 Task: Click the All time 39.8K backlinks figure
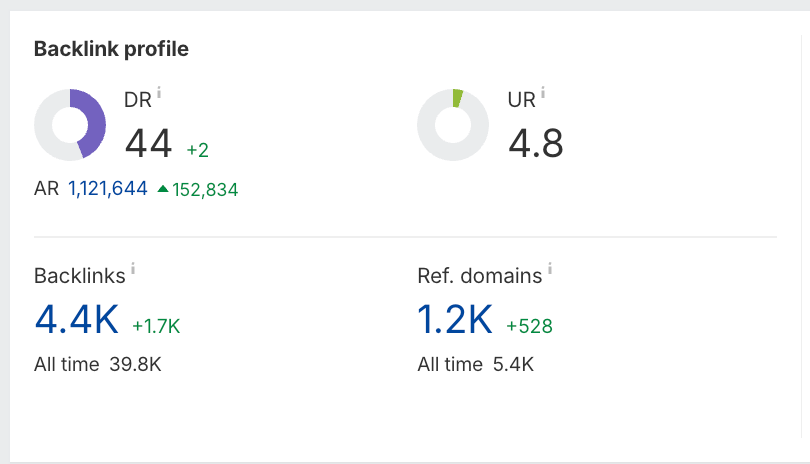click(x=98, y=364)
